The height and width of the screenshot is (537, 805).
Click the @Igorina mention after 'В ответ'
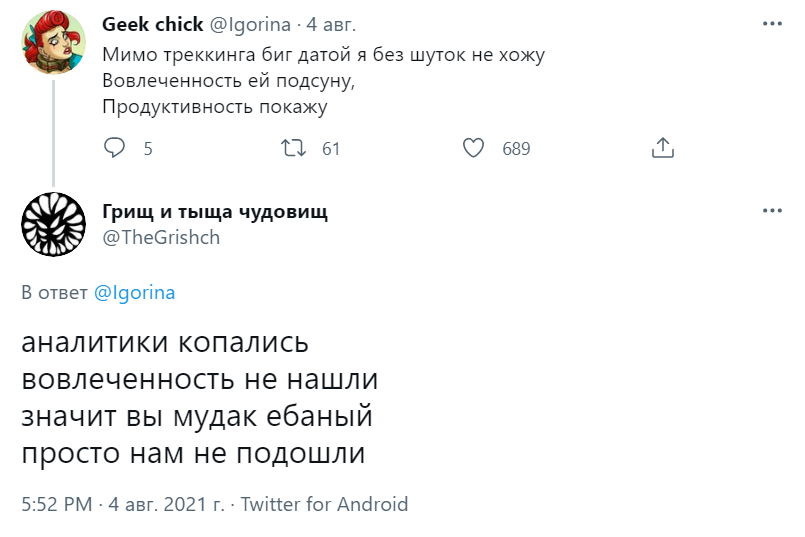134,293
